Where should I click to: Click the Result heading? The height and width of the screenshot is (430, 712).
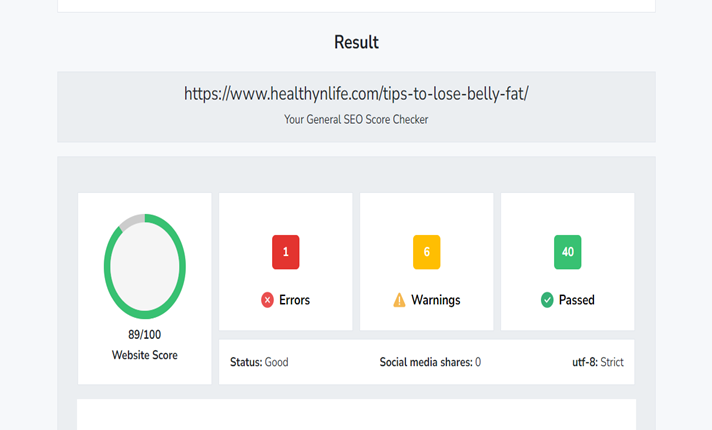coord(356,43)
